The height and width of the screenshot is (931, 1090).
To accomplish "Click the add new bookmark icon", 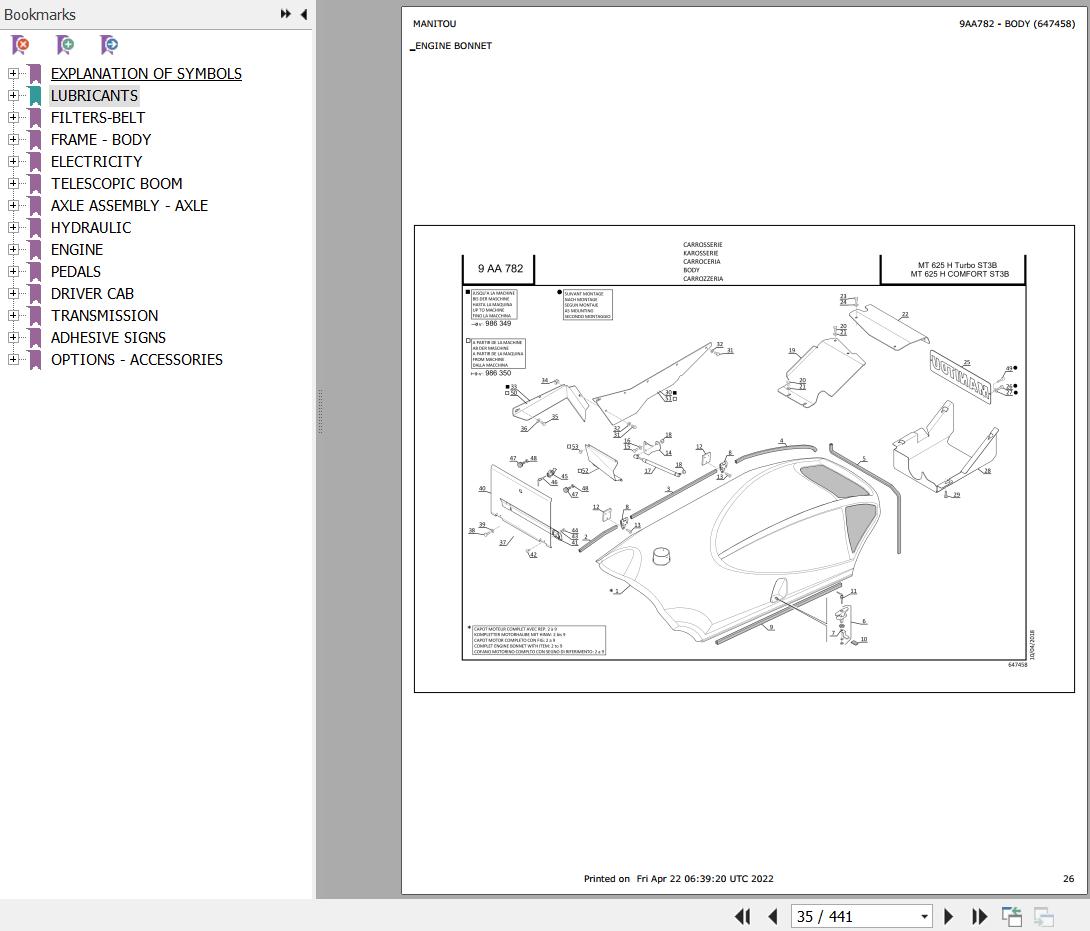I will click(x=65, y=45).
